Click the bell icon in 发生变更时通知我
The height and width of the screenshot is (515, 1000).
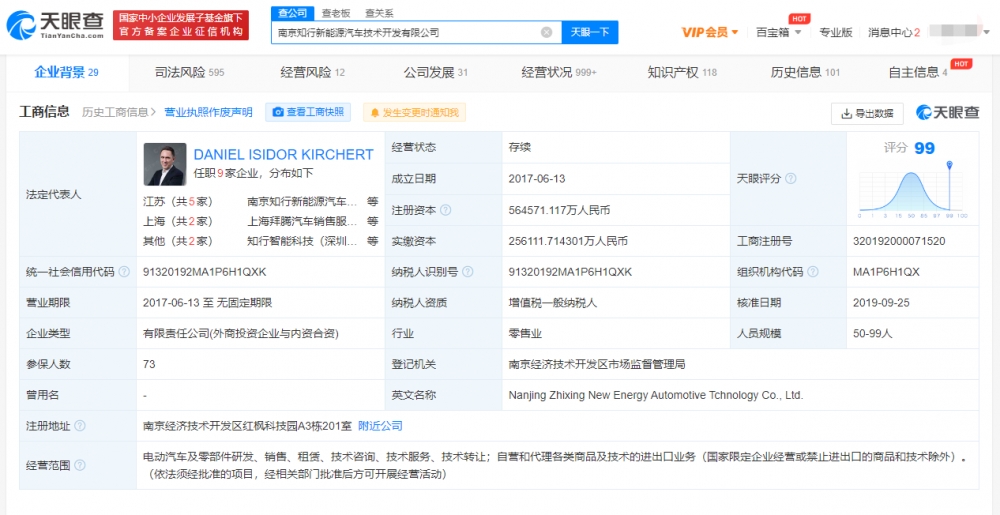(x=375, y=113)
